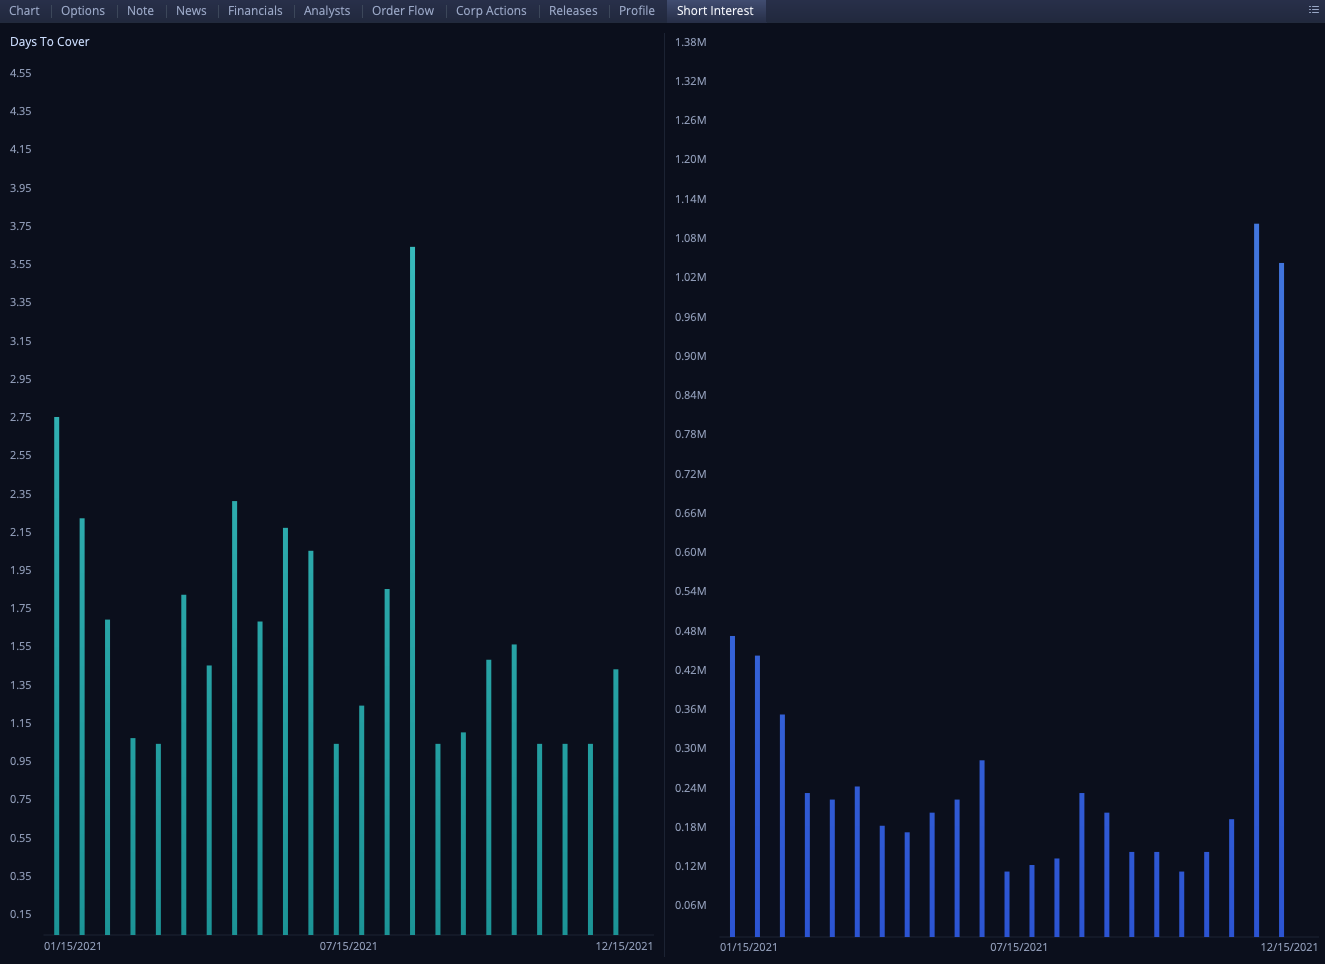View the News tab
The image size is (1325, 964).
click(190, 10)
